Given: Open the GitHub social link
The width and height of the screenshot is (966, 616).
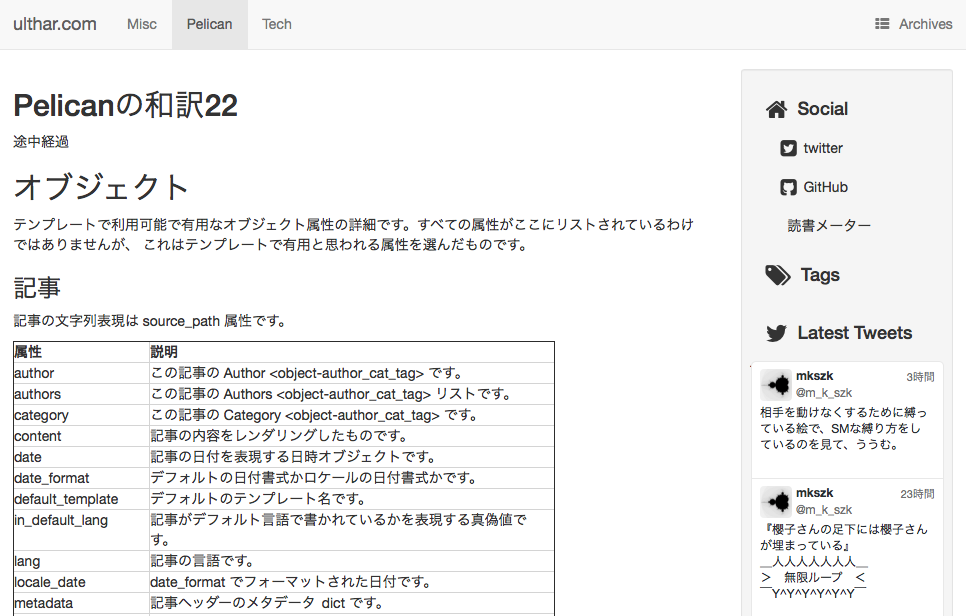Looking at the screenshot, I should point(825,187).
